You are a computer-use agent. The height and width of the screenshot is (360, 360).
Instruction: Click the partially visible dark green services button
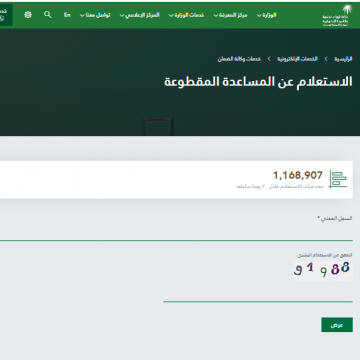point(6,15)
